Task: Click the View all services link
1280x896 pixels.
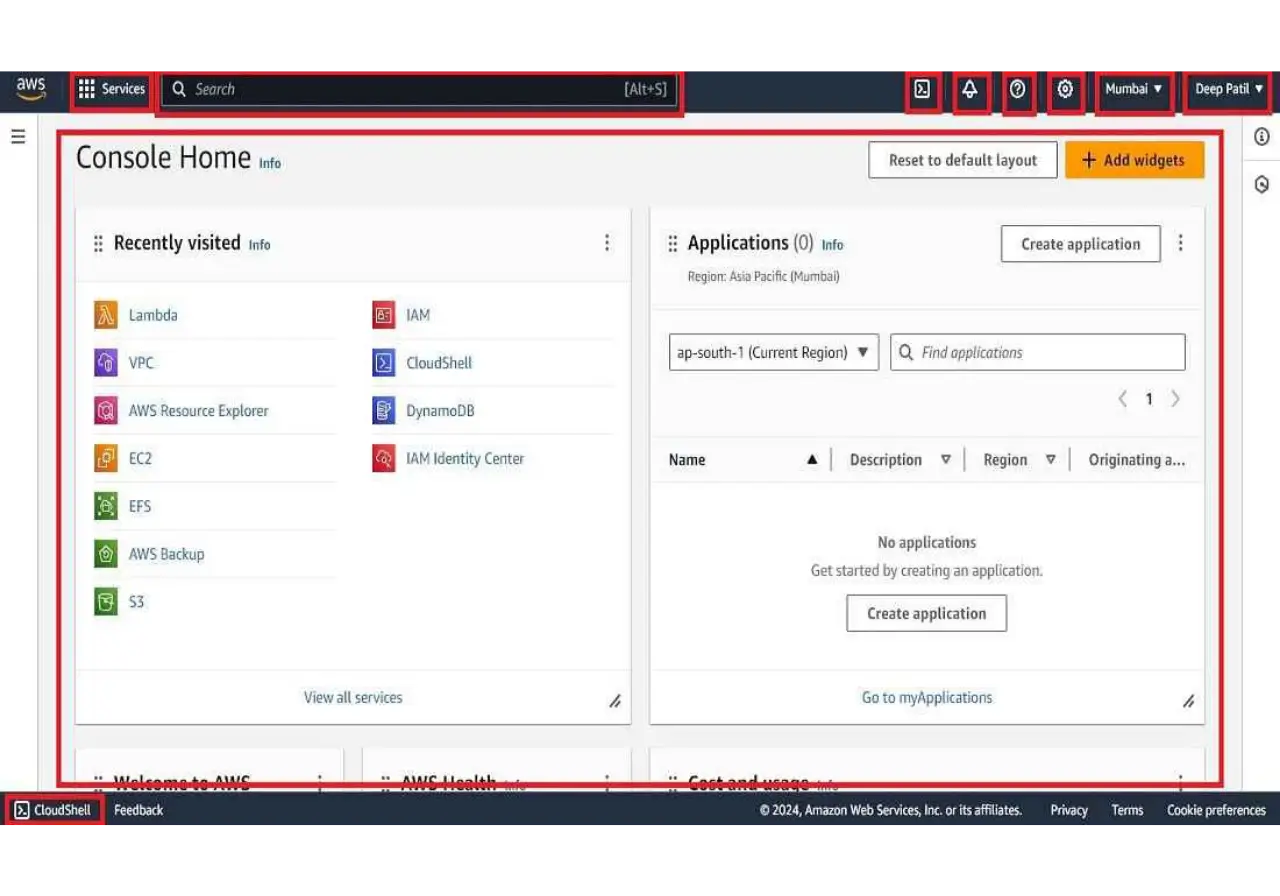Action: tap(353, 698)
